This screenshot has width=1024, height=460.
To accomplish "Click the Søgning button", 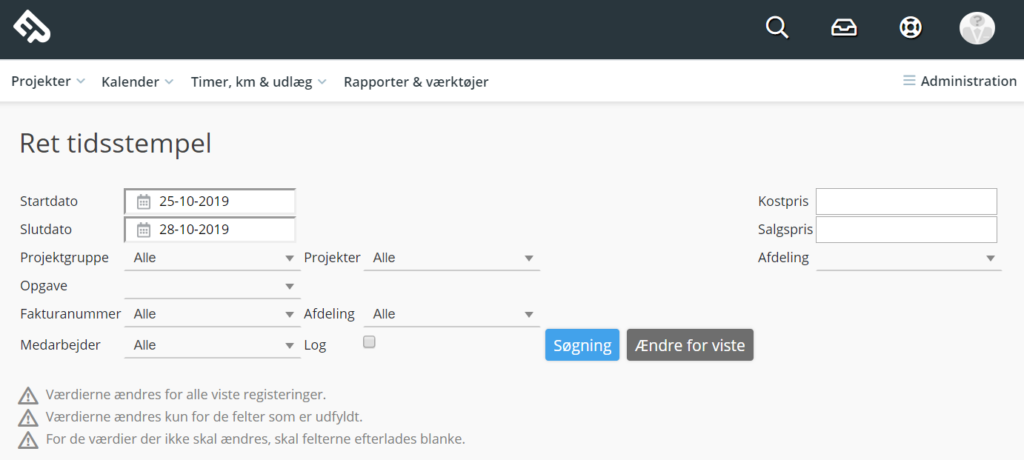I will (583, 345).
